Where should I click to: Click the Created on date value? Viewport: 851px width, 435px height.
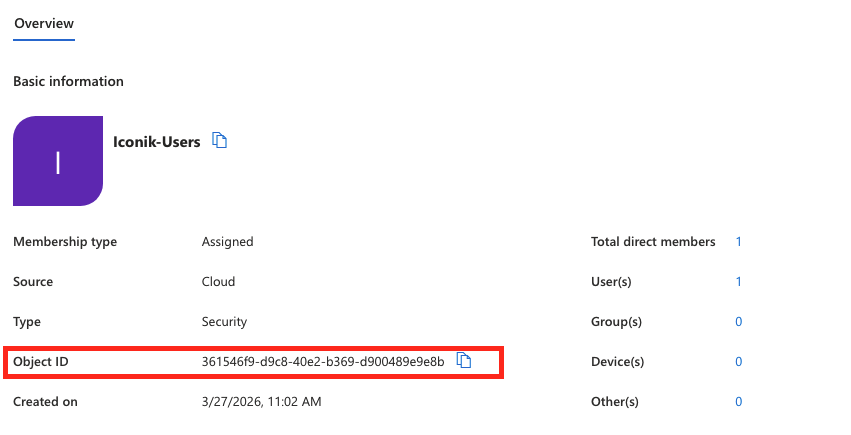[x=262, y=402]
